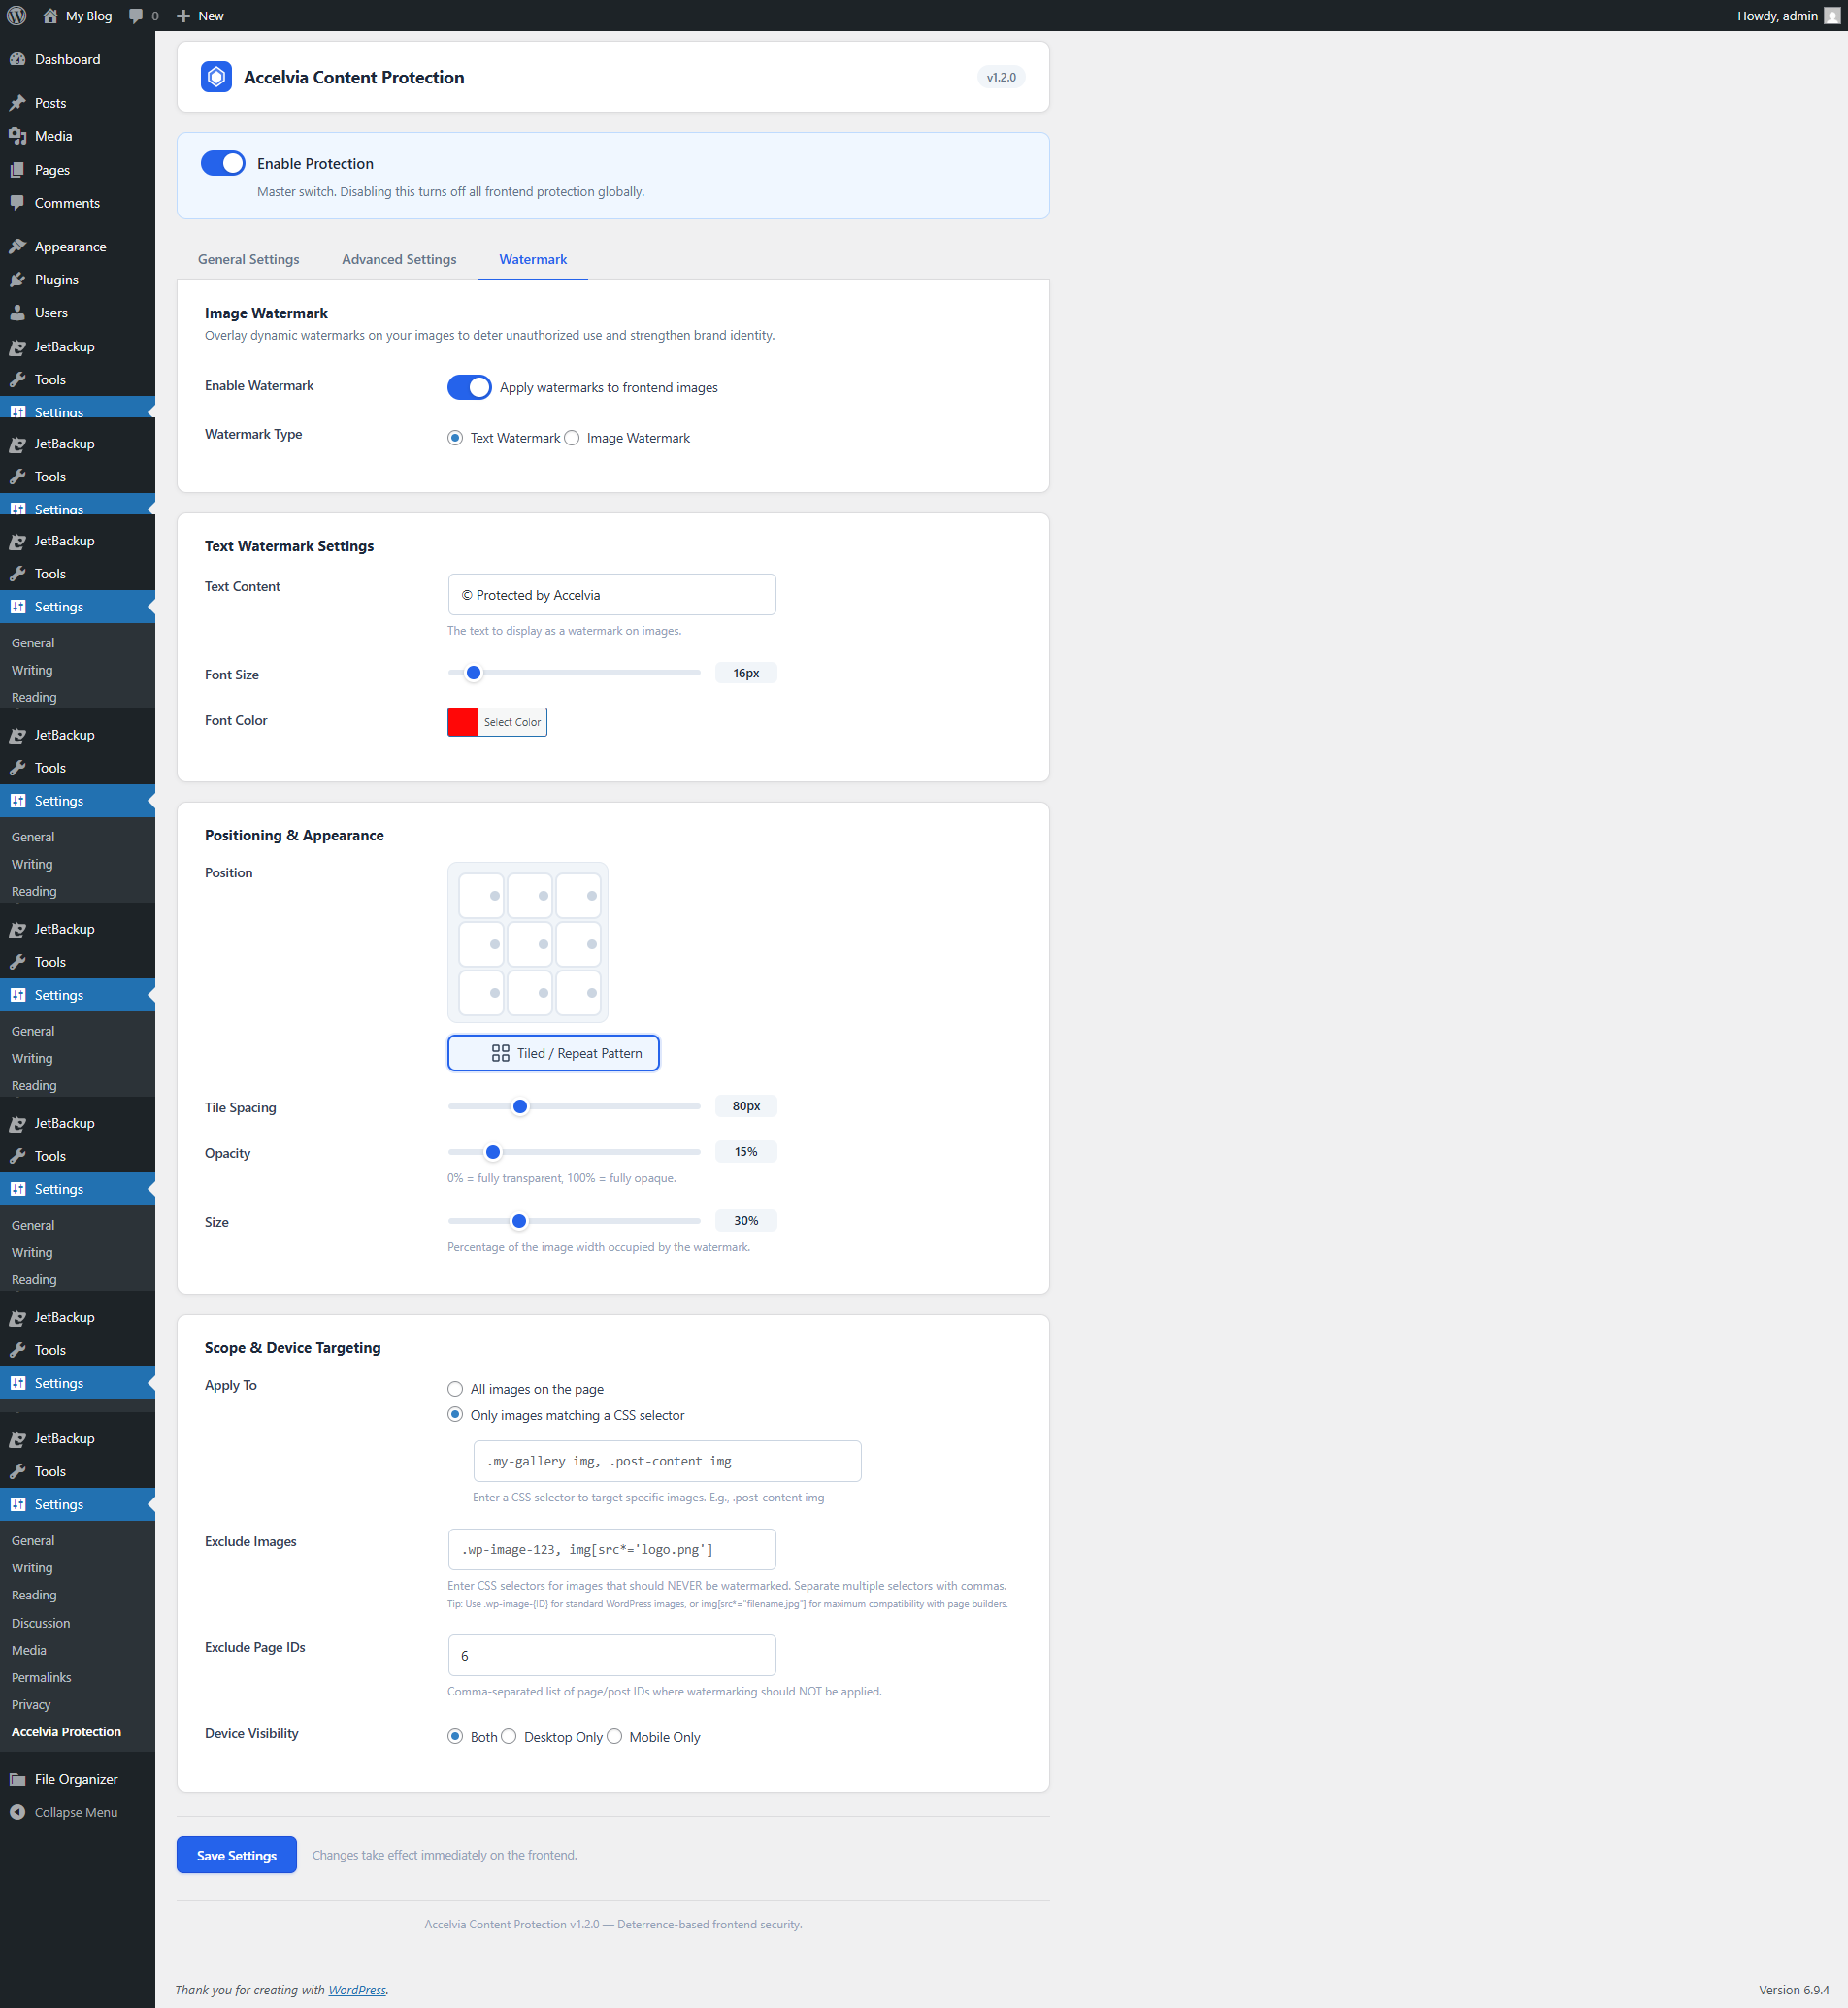The image size is (1848, 2008).
Task: Focus the CSS selector input under Apply To
Action: (667, 1461)
